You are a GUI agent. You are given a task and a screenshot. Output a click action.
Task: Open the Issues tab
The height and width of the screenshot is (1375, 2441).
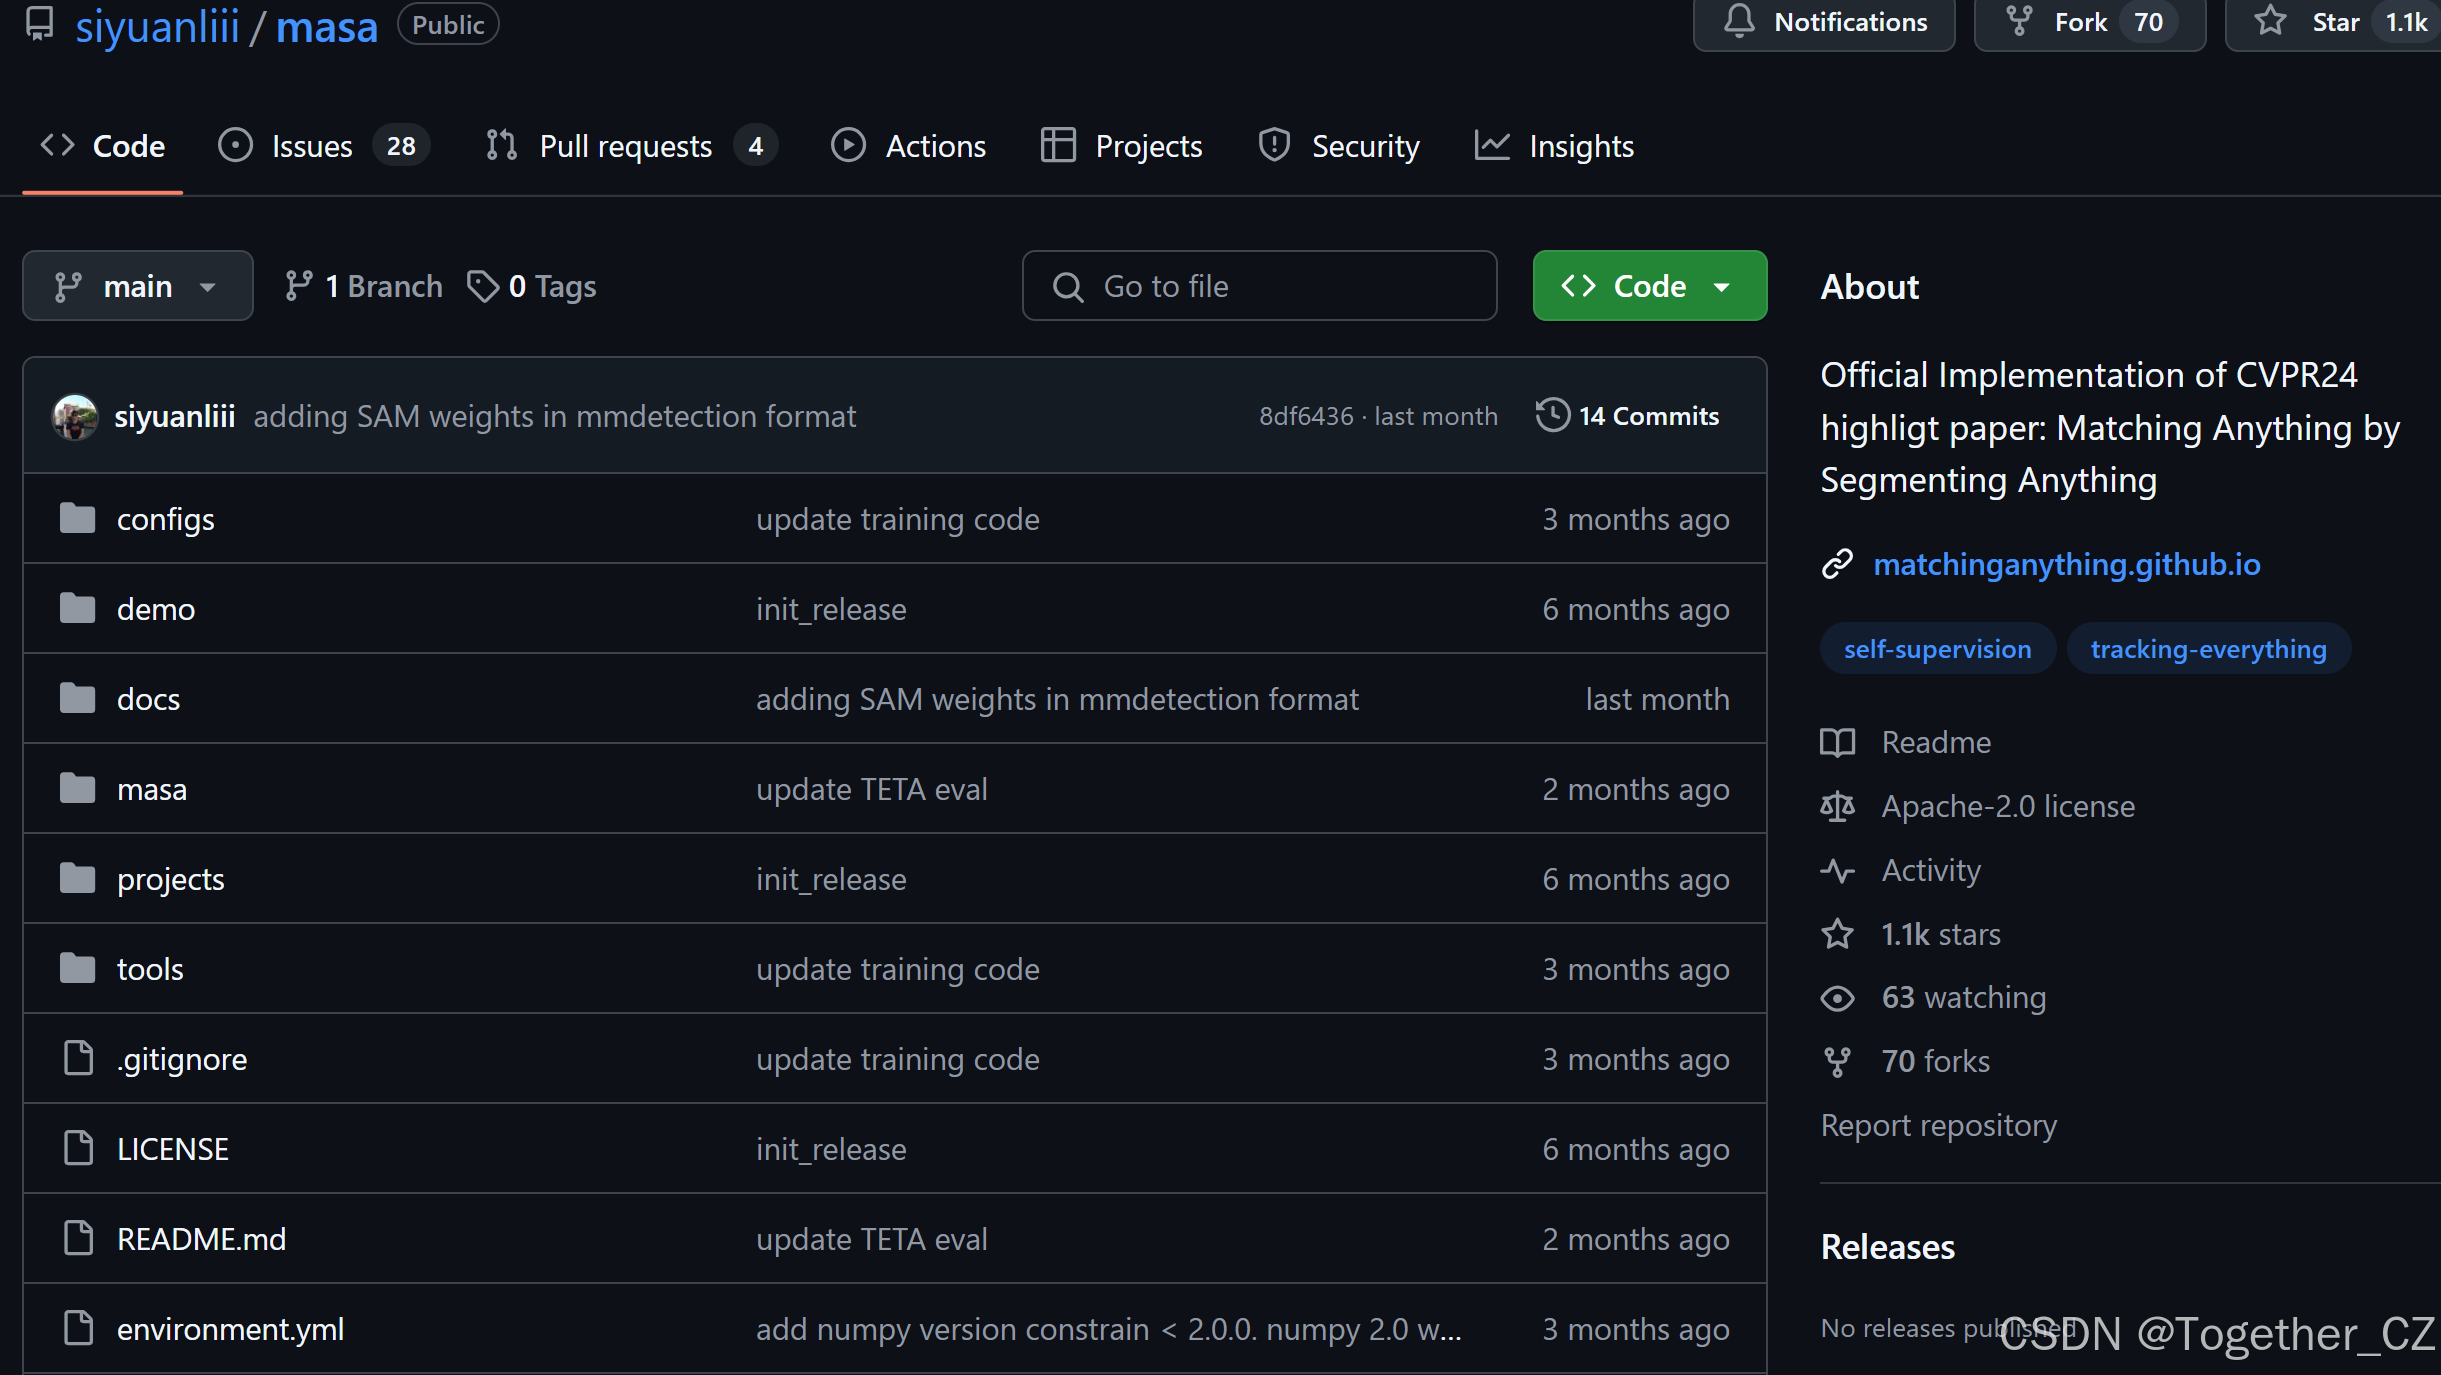coord(312,147)
